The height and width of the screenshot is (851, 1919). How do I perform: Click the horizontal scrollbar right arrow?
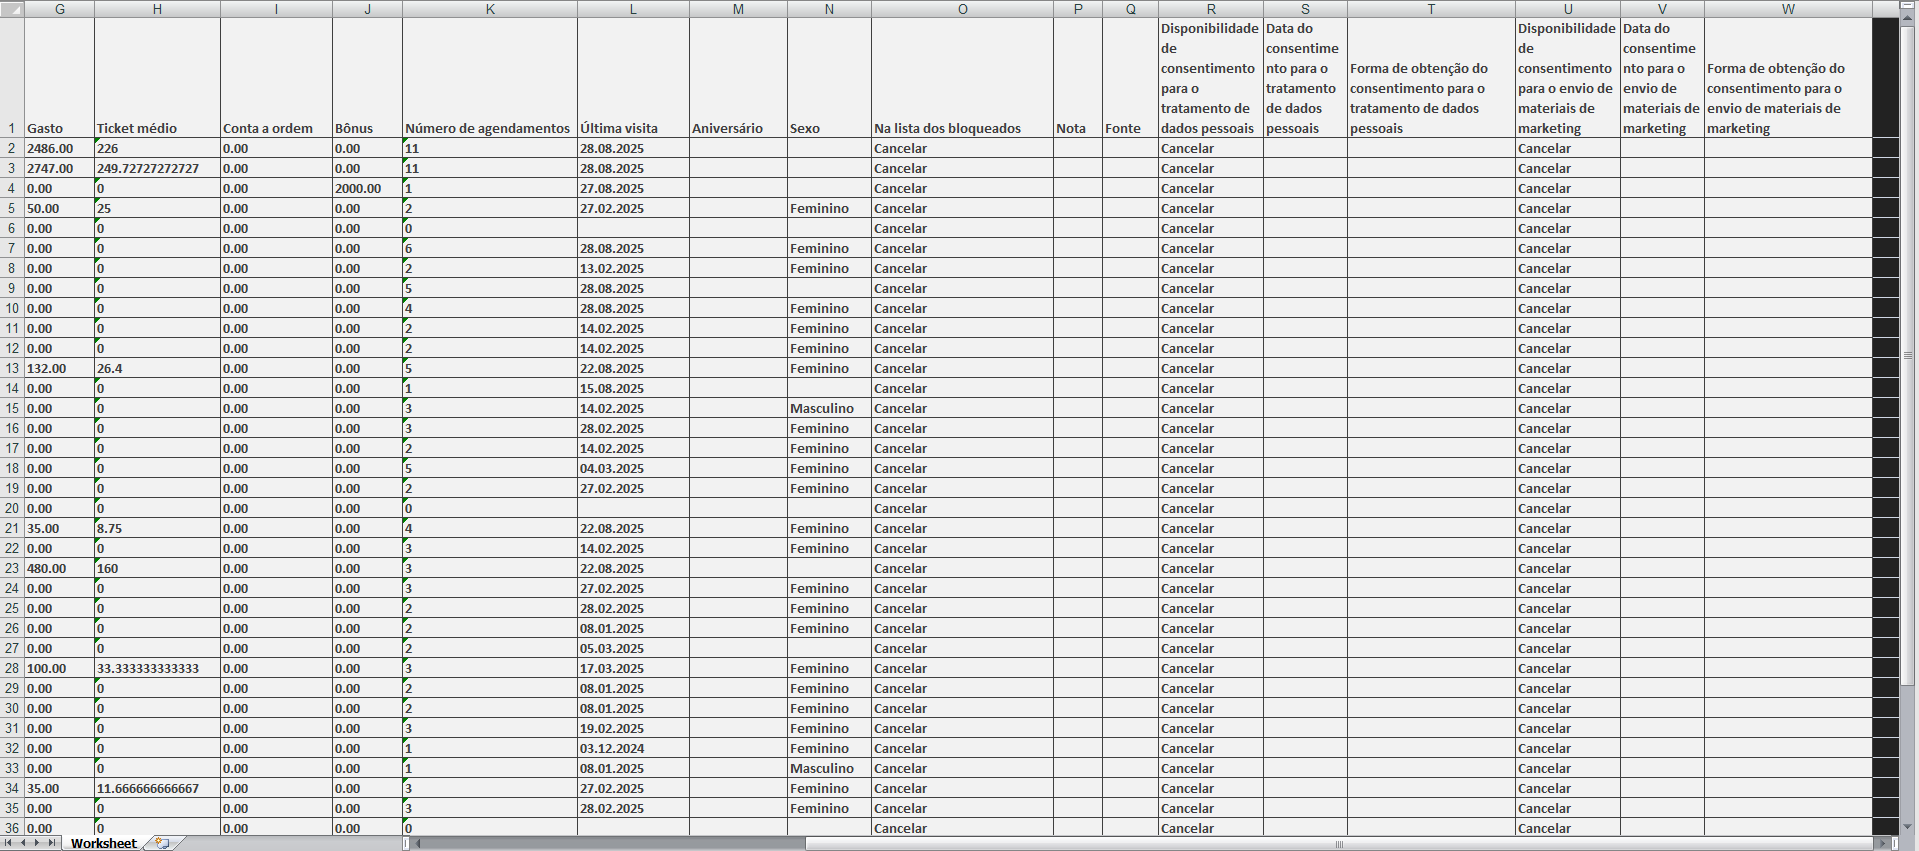[1882, 843]
